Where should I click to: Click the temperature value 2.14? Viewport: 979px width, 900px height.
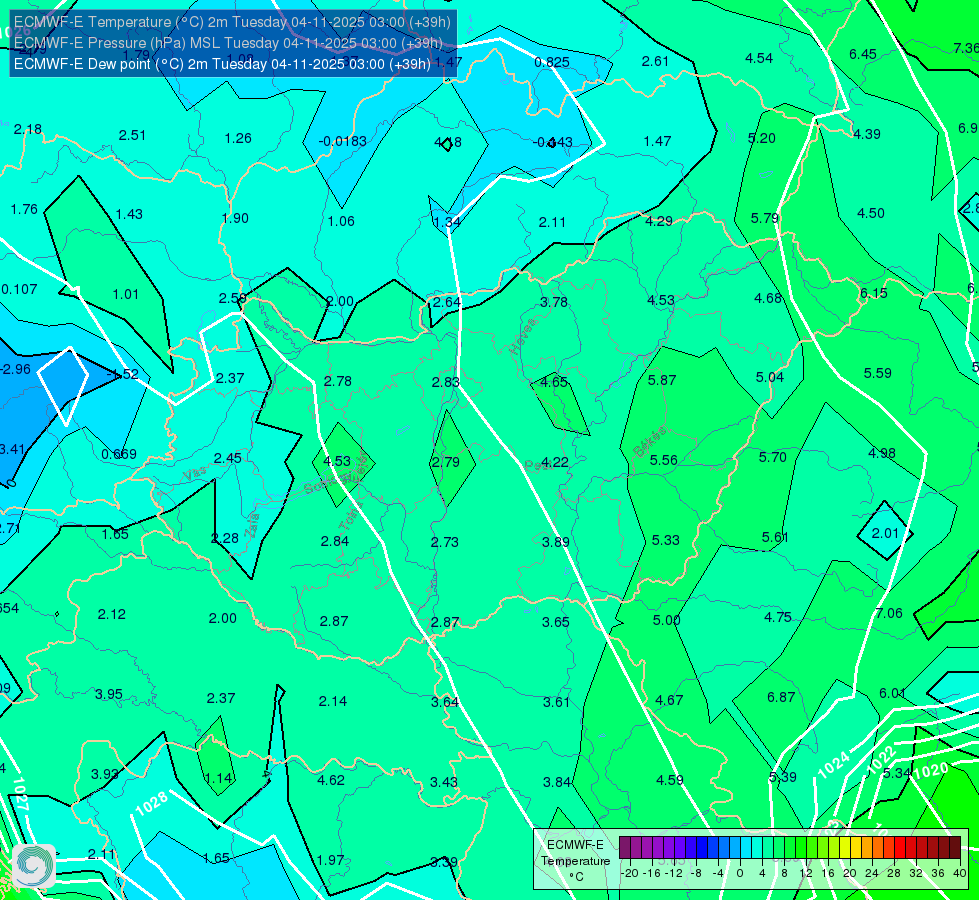[333, 701]
